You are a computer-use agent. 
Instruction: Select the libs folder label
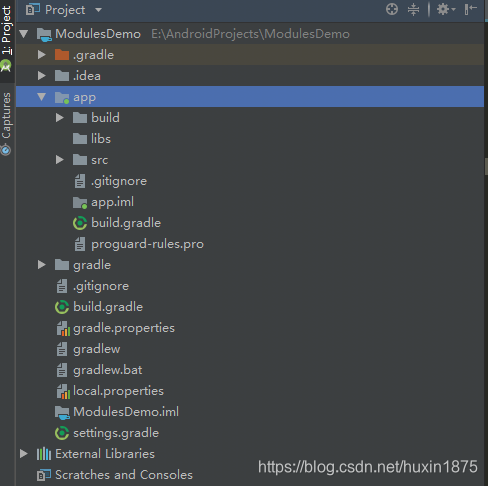pos(101,139)
